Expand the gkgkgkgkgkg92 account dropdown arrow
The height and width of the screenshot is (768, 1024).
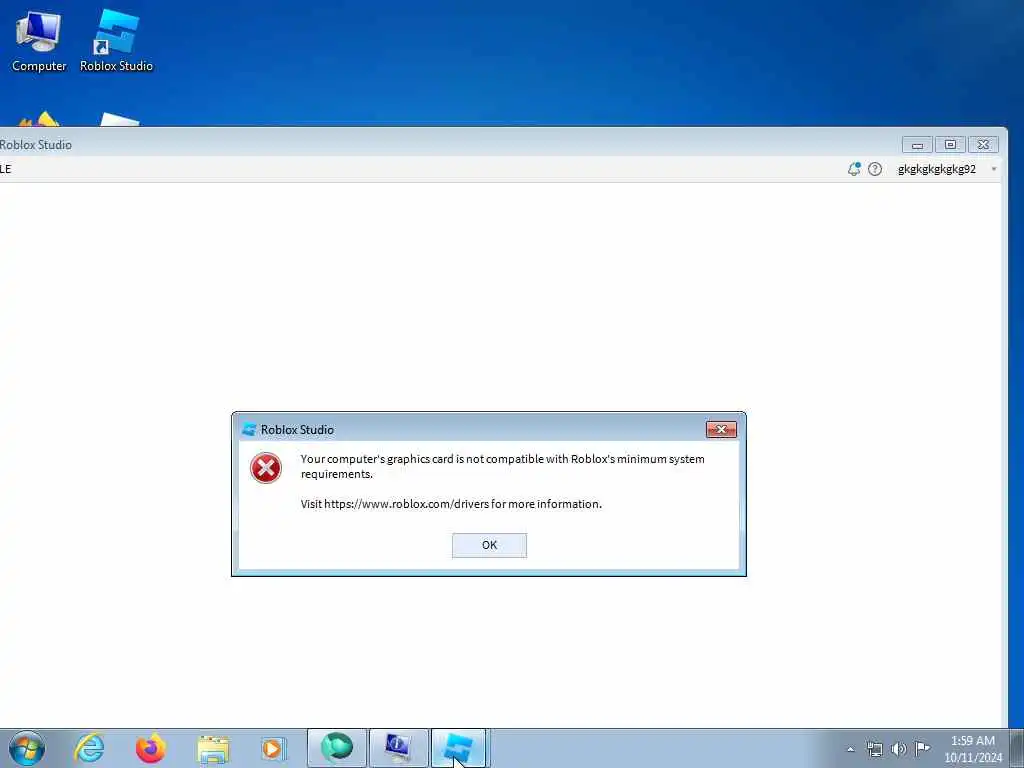(994, 169)
